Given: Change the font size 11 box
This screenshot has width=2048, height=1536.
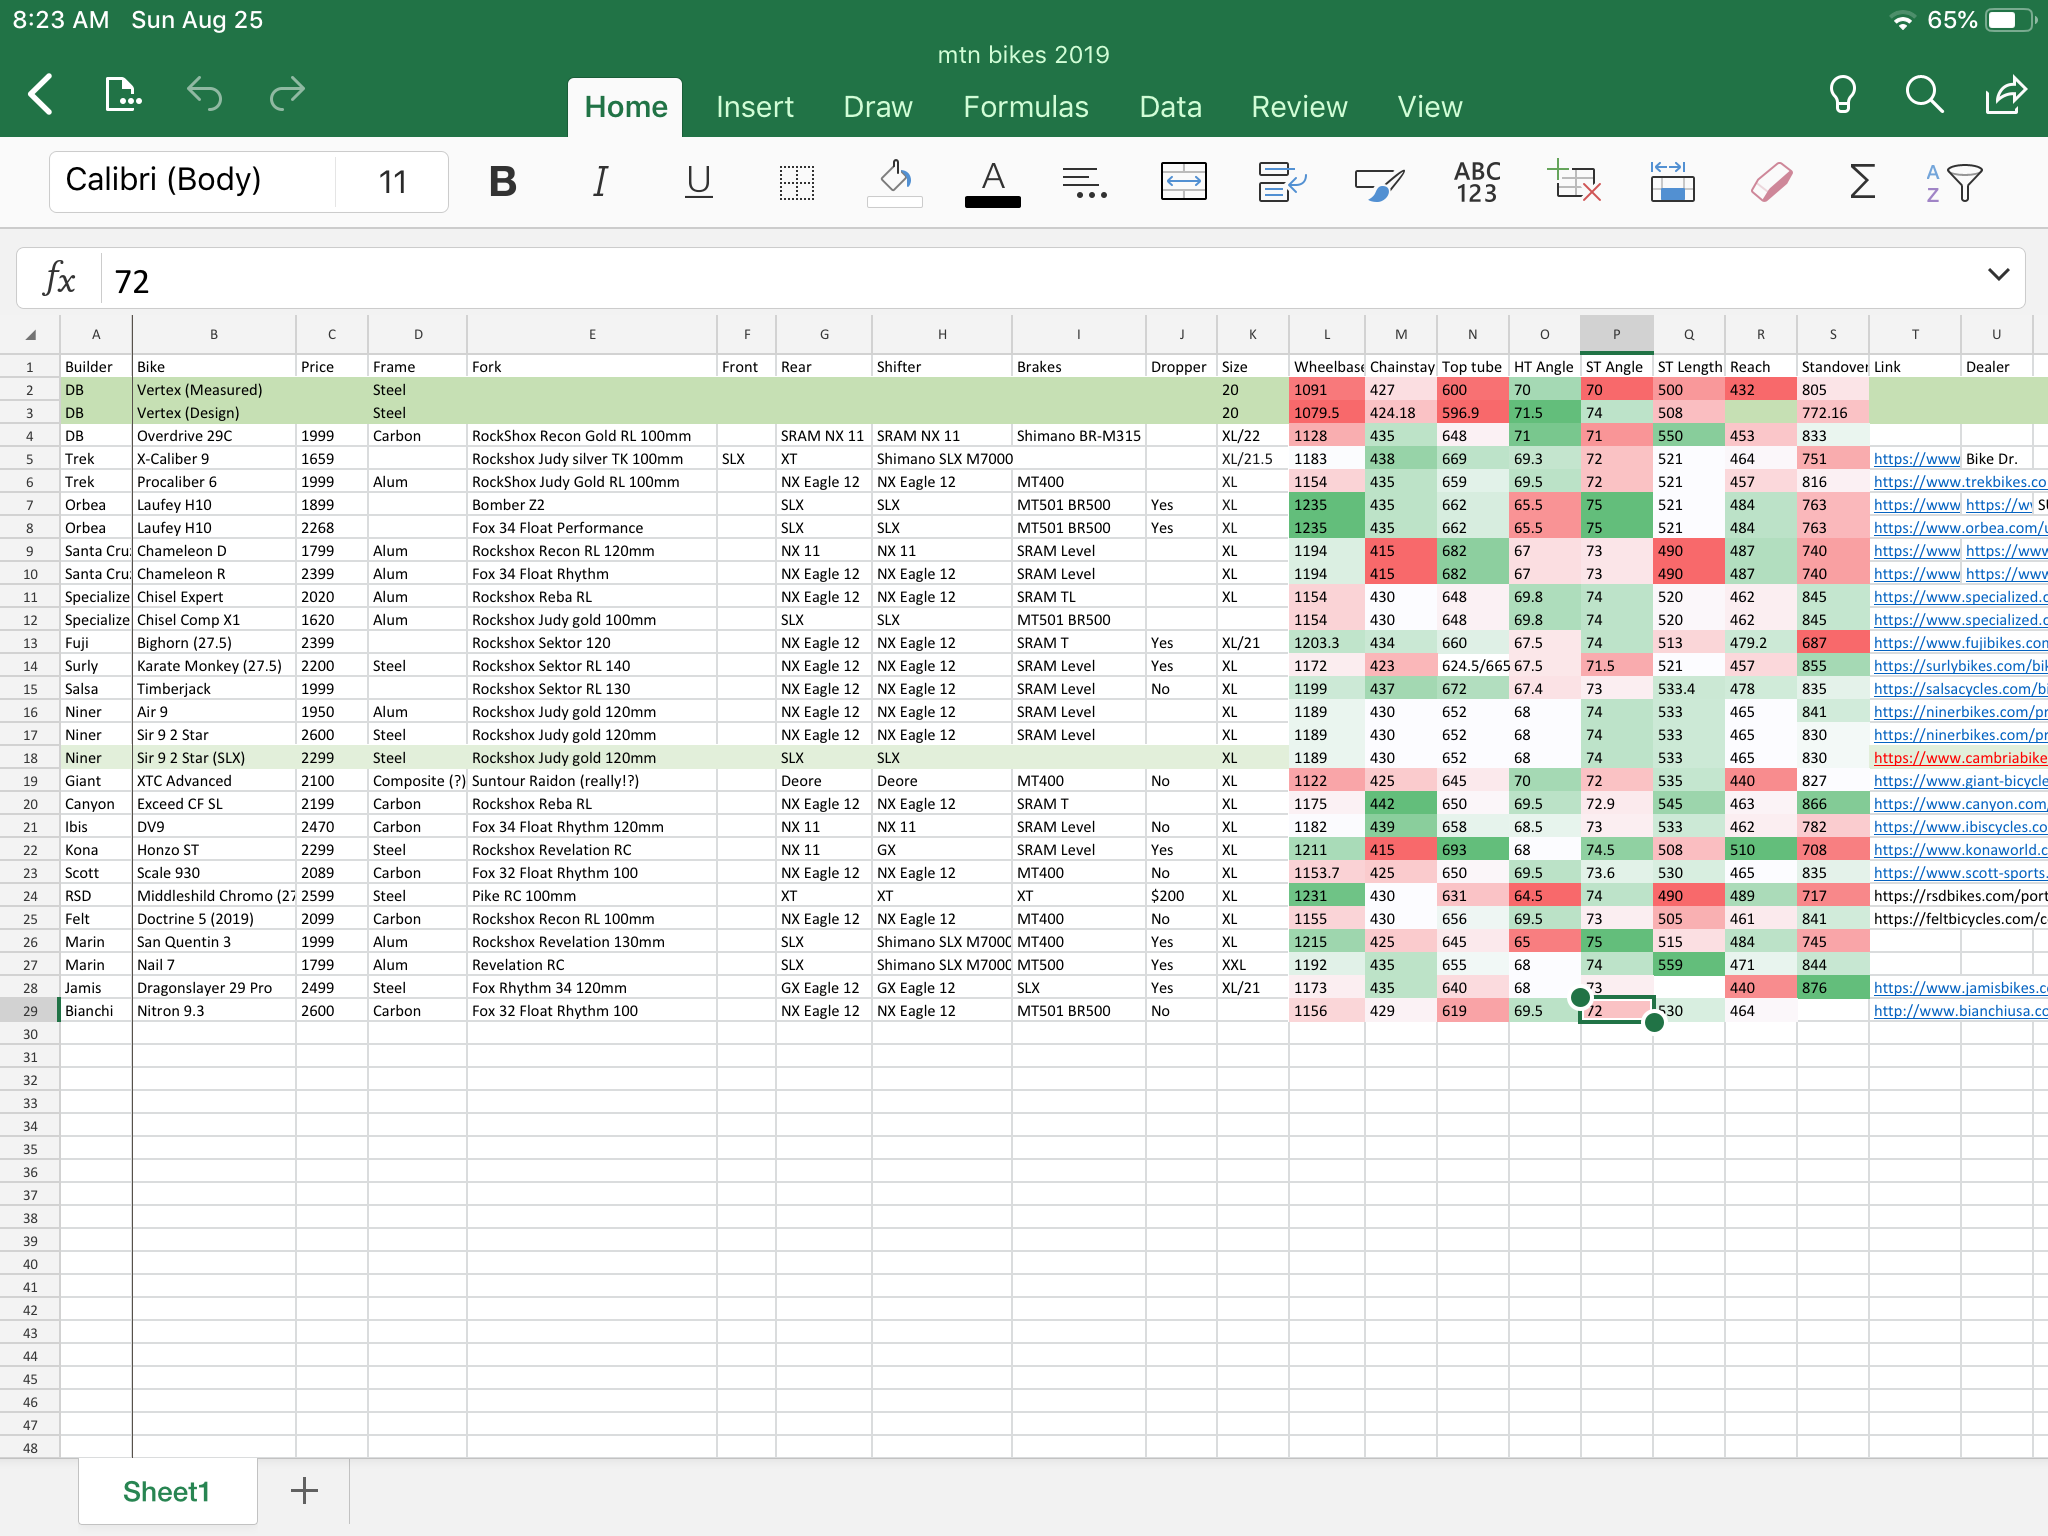Looking at the screenshot, I should tap(392, 181).
